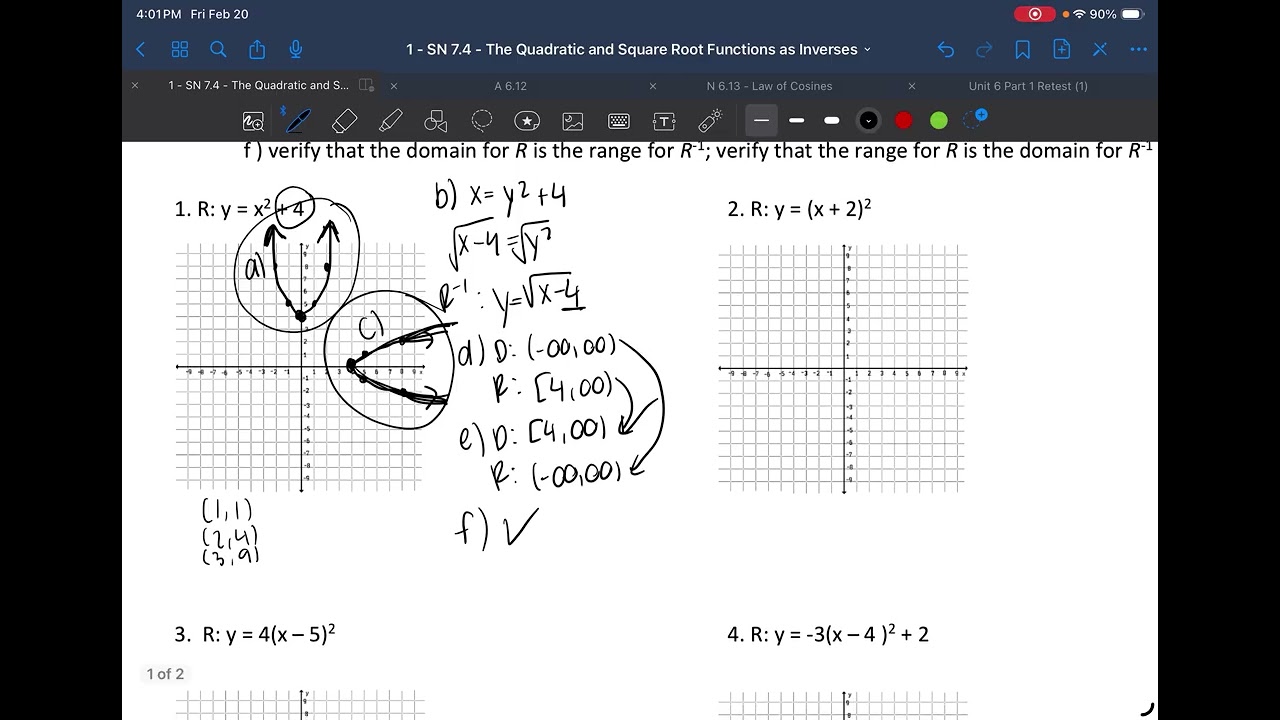Image resolution: width=1280 pixels, height=720 pixels.
Task: Select the black pen color
Action: (868, 121)
